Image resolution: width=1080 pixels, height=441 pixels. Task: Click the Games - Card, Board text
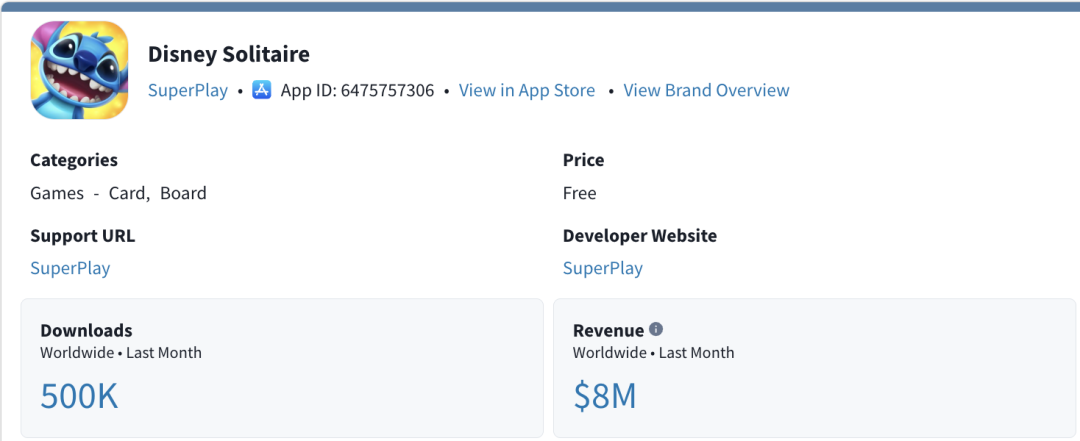point(118,193)
